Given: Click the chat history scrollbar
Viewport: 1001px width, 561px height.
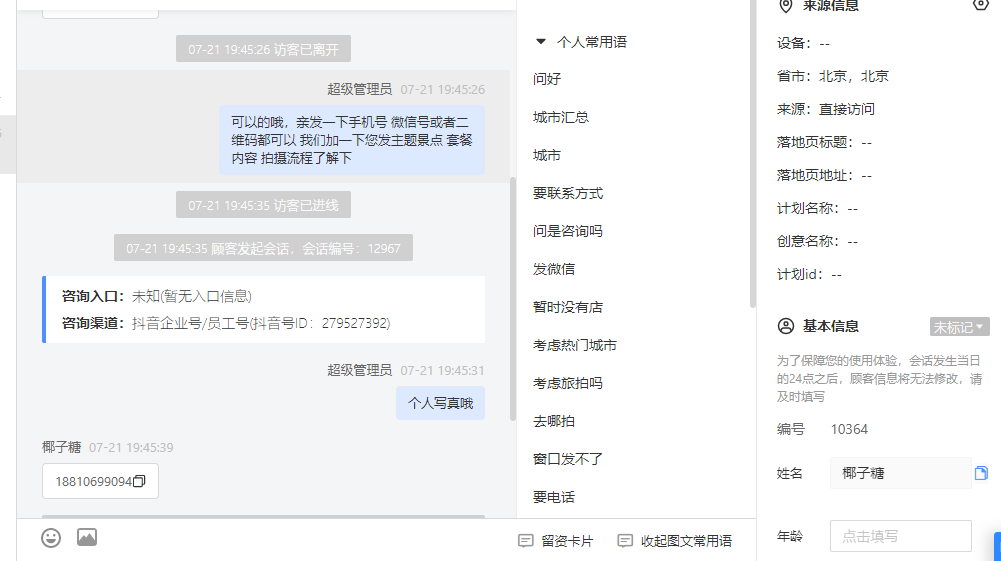Looking at the screenshot, I should 513,299.
